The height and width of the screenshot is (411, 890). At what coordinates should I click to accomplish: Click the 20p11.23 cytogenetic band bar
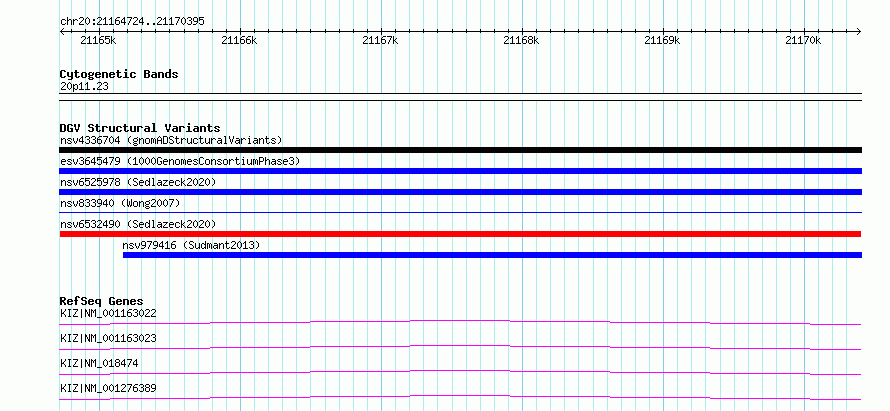460,97
